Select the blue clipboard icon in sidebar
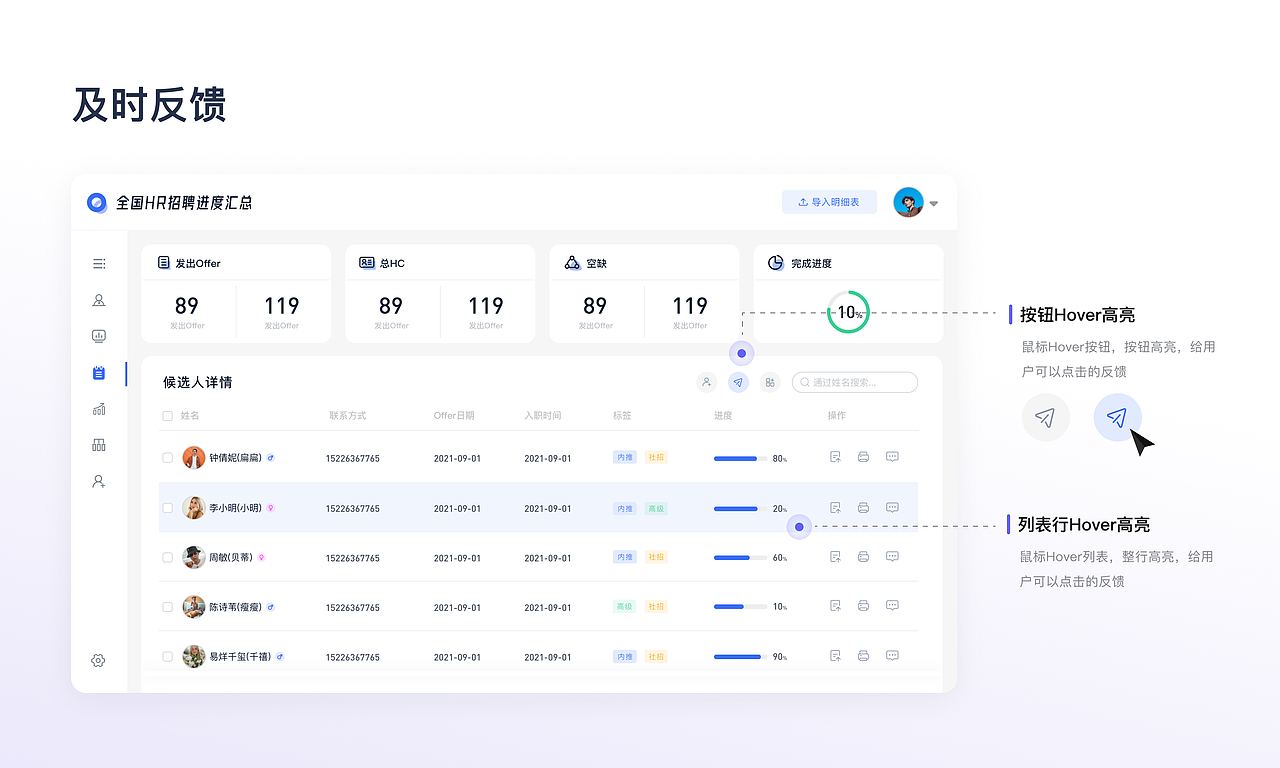1280x768 pixels. 99,373
